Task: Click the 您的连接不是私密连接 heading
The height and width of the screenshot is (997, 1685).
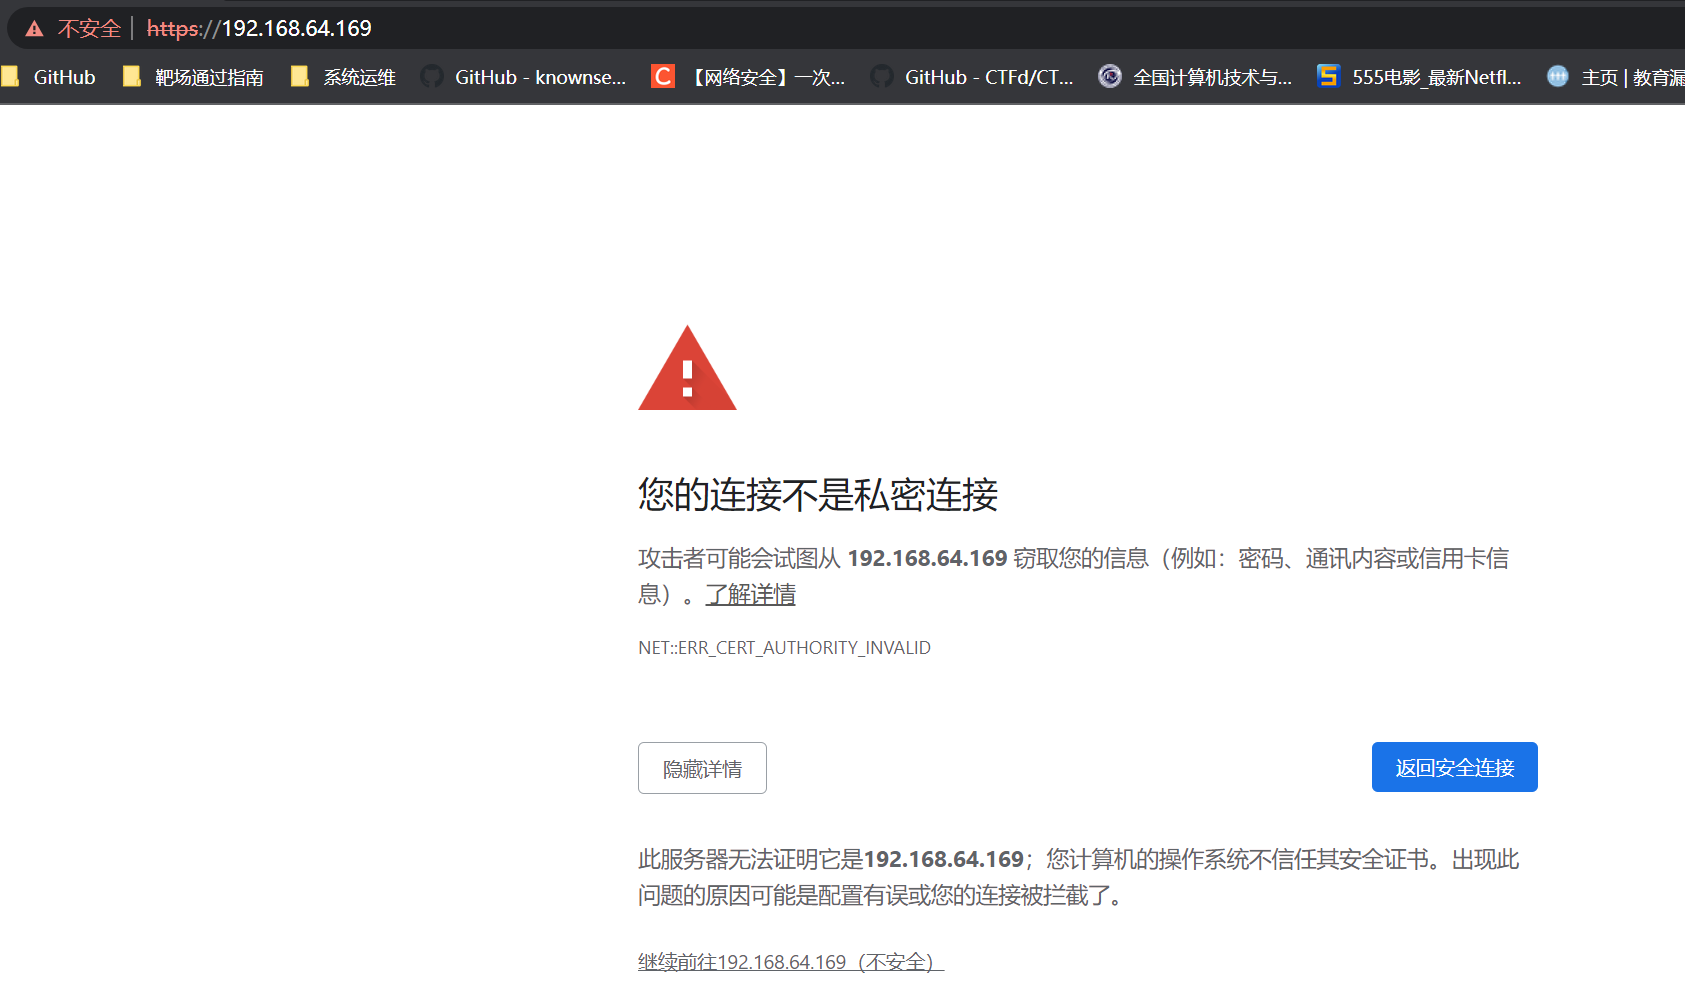Action: pyautogui.click(x=818, y=495)
